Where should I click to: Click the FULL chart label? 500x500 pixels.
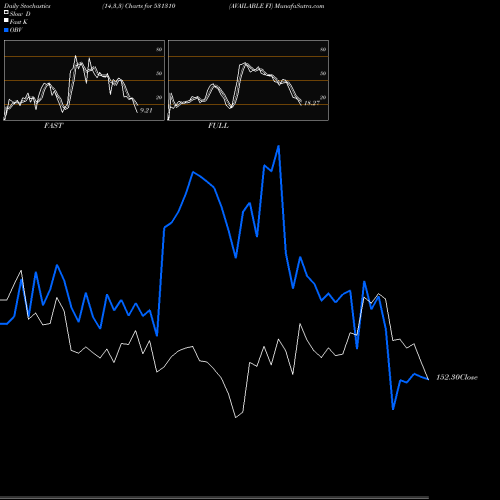(218, 126)
